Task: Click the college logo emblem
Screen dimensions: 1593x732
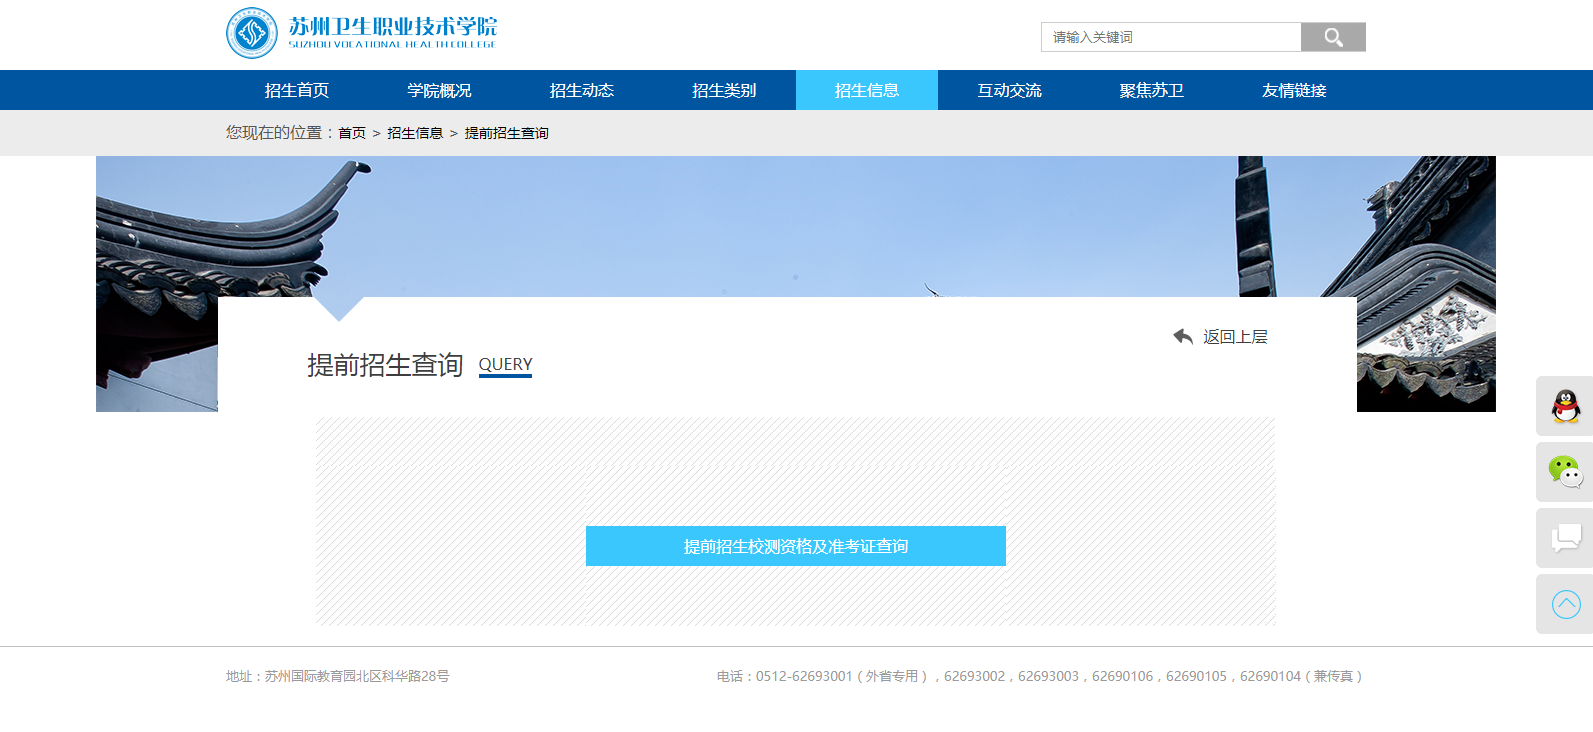Action: [x=252, y=33]
